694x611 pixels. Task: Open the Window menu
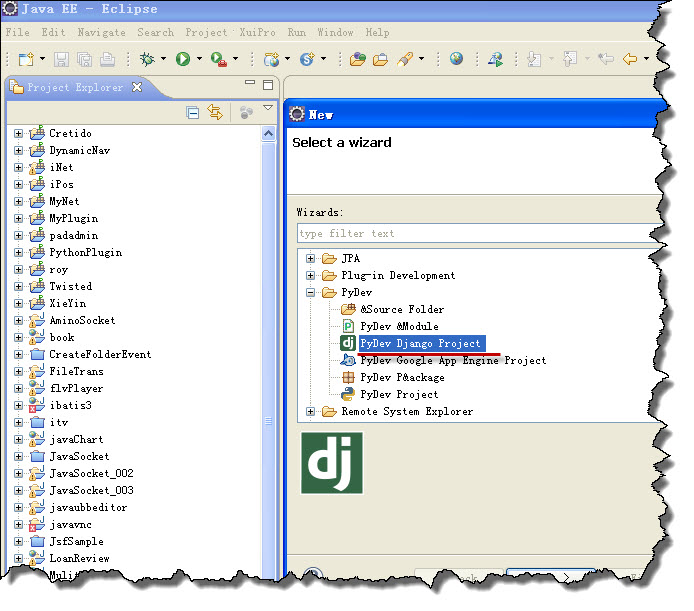click(335, 32)
